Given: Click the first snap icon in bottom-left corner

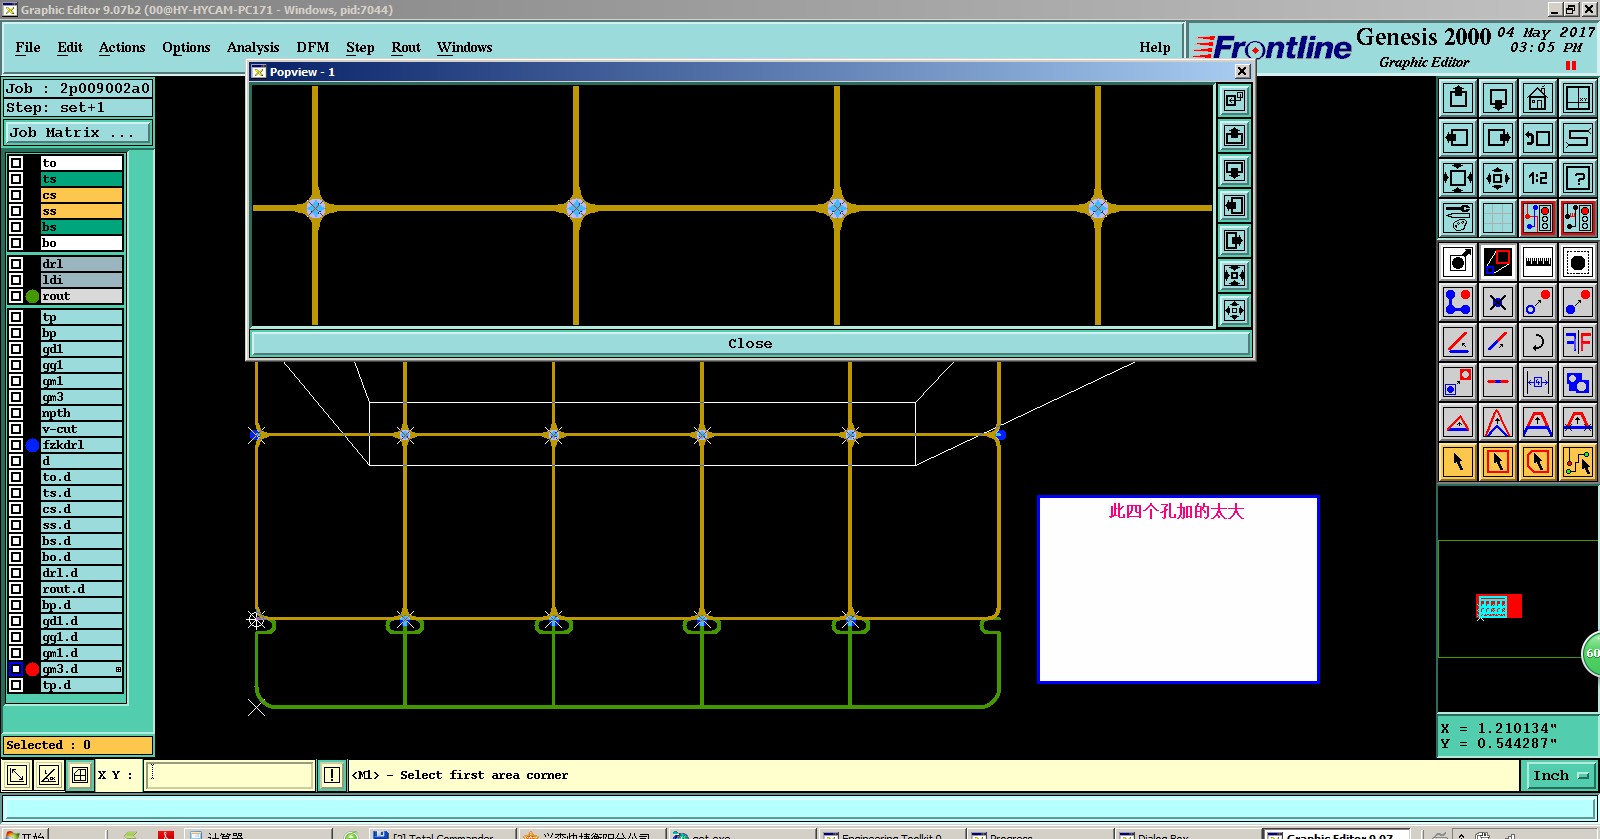Looking at the screenshot, I should click(17, 775).
